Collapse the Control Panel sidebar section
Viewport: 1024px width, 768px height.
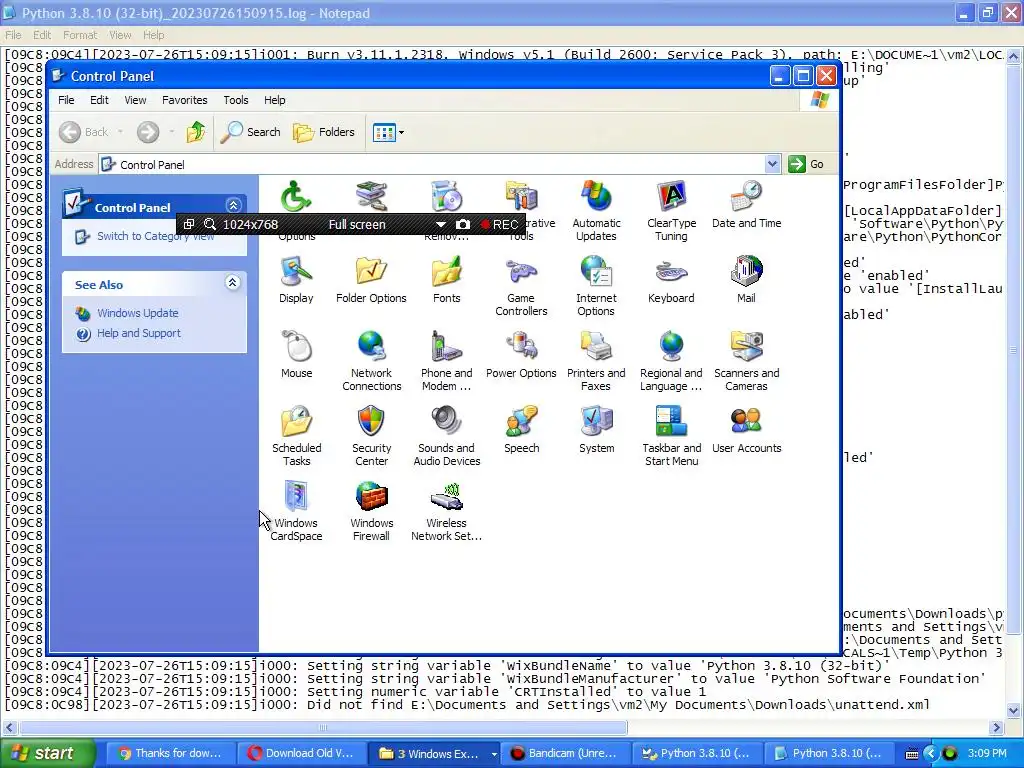[x=233, y=206]
